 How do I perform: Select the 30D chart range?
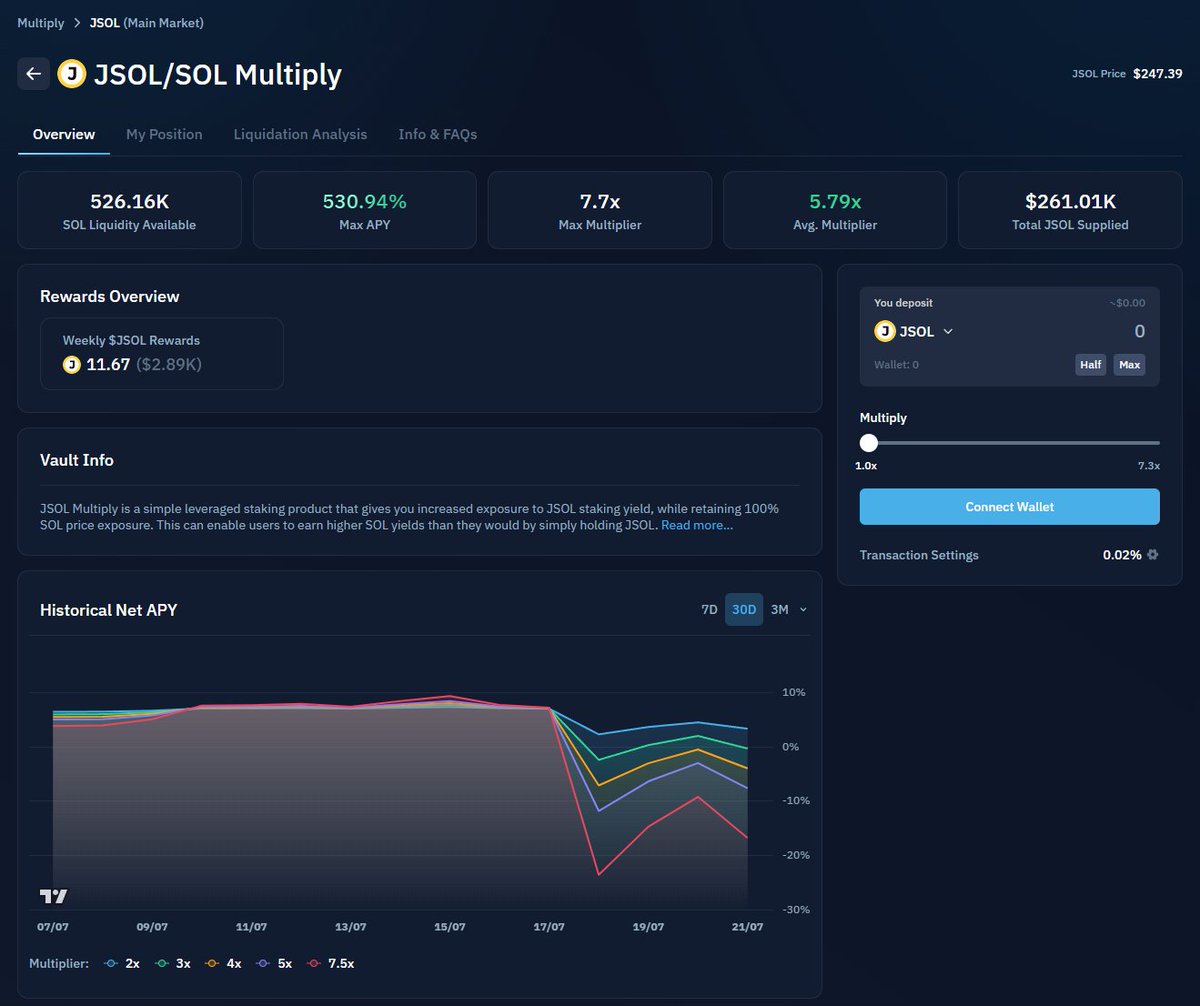tap(744, 609)
